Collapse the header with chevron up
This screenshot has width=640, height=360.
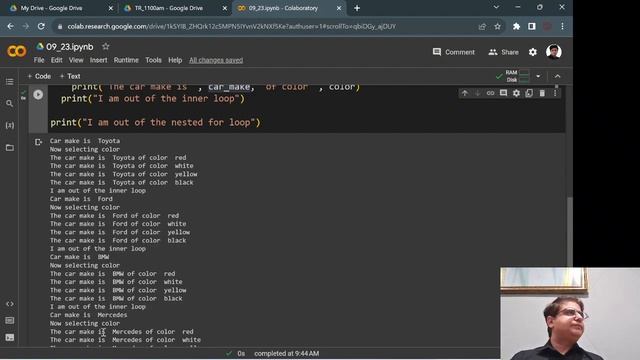pos(557,76)
